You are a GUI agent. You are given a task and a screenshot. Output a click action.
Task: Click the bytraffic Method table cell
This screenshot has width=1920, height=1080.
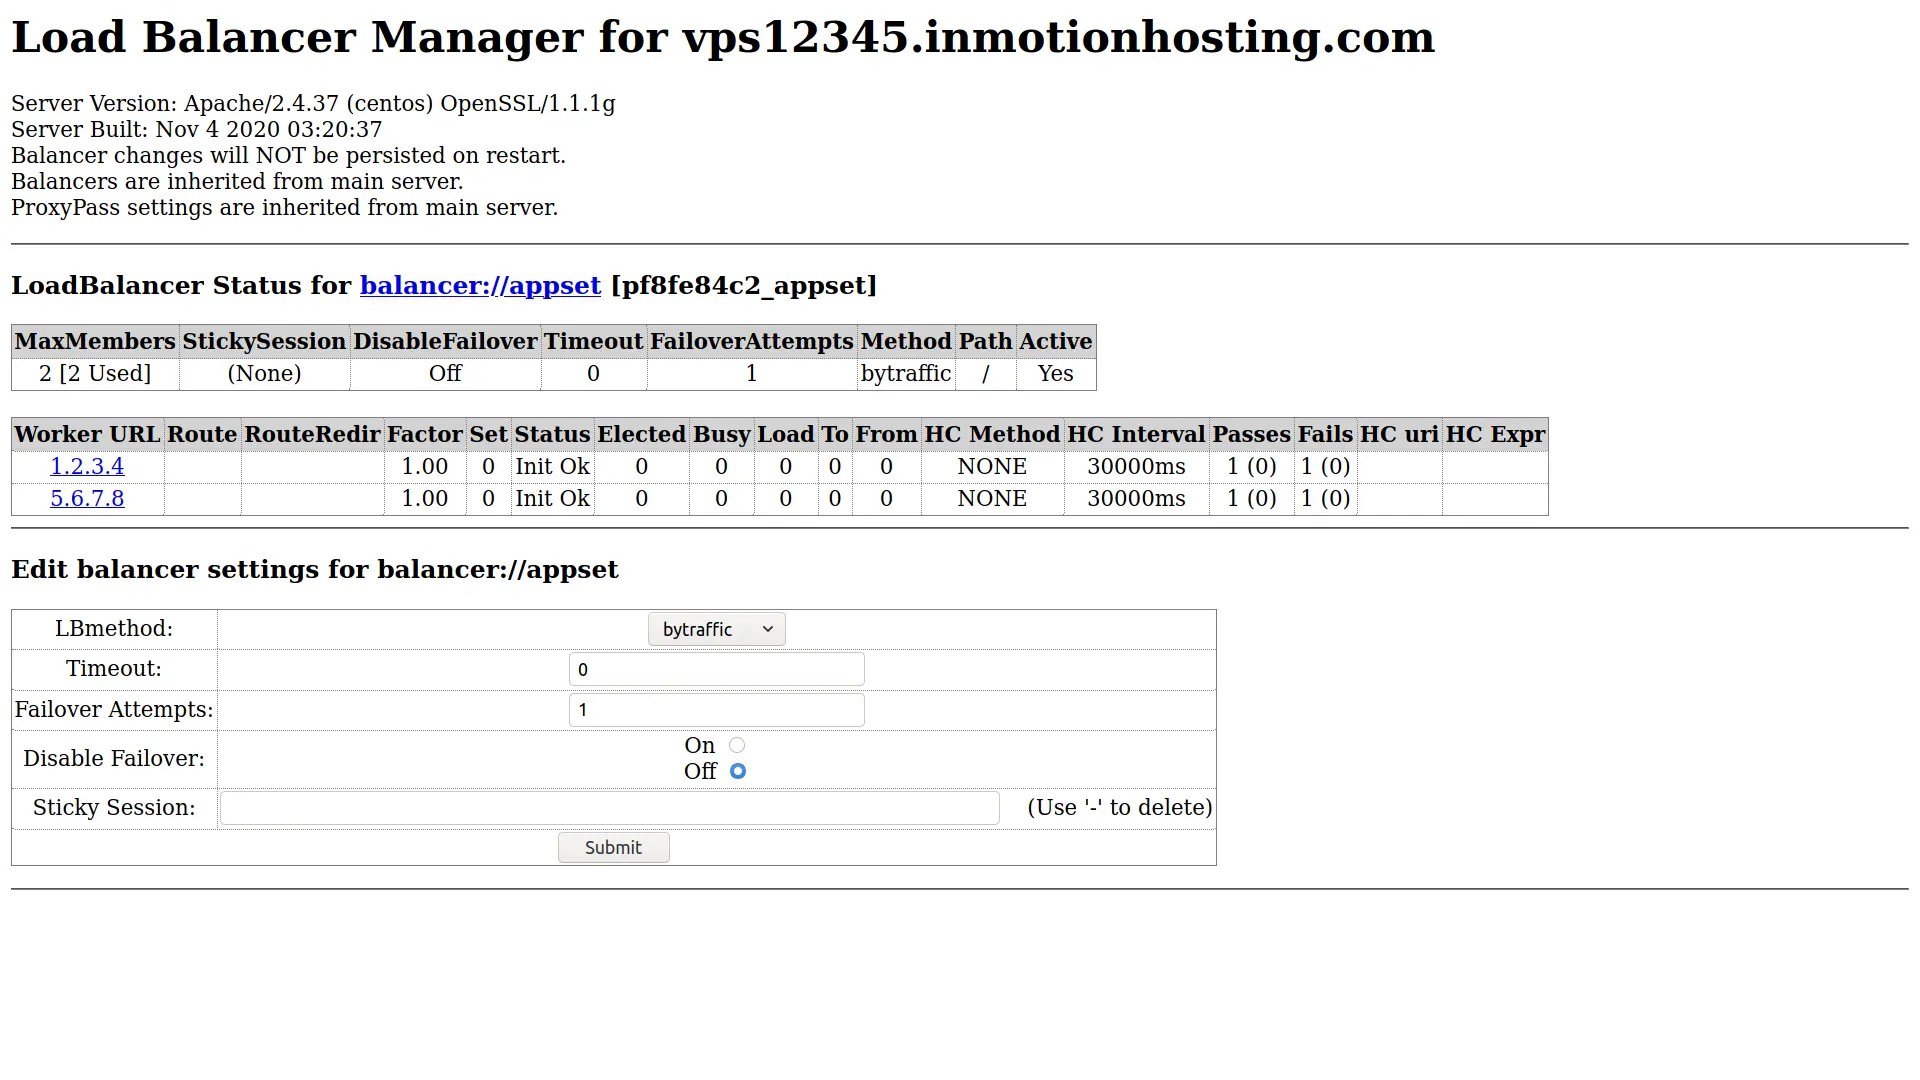click(x=906, y=373)
